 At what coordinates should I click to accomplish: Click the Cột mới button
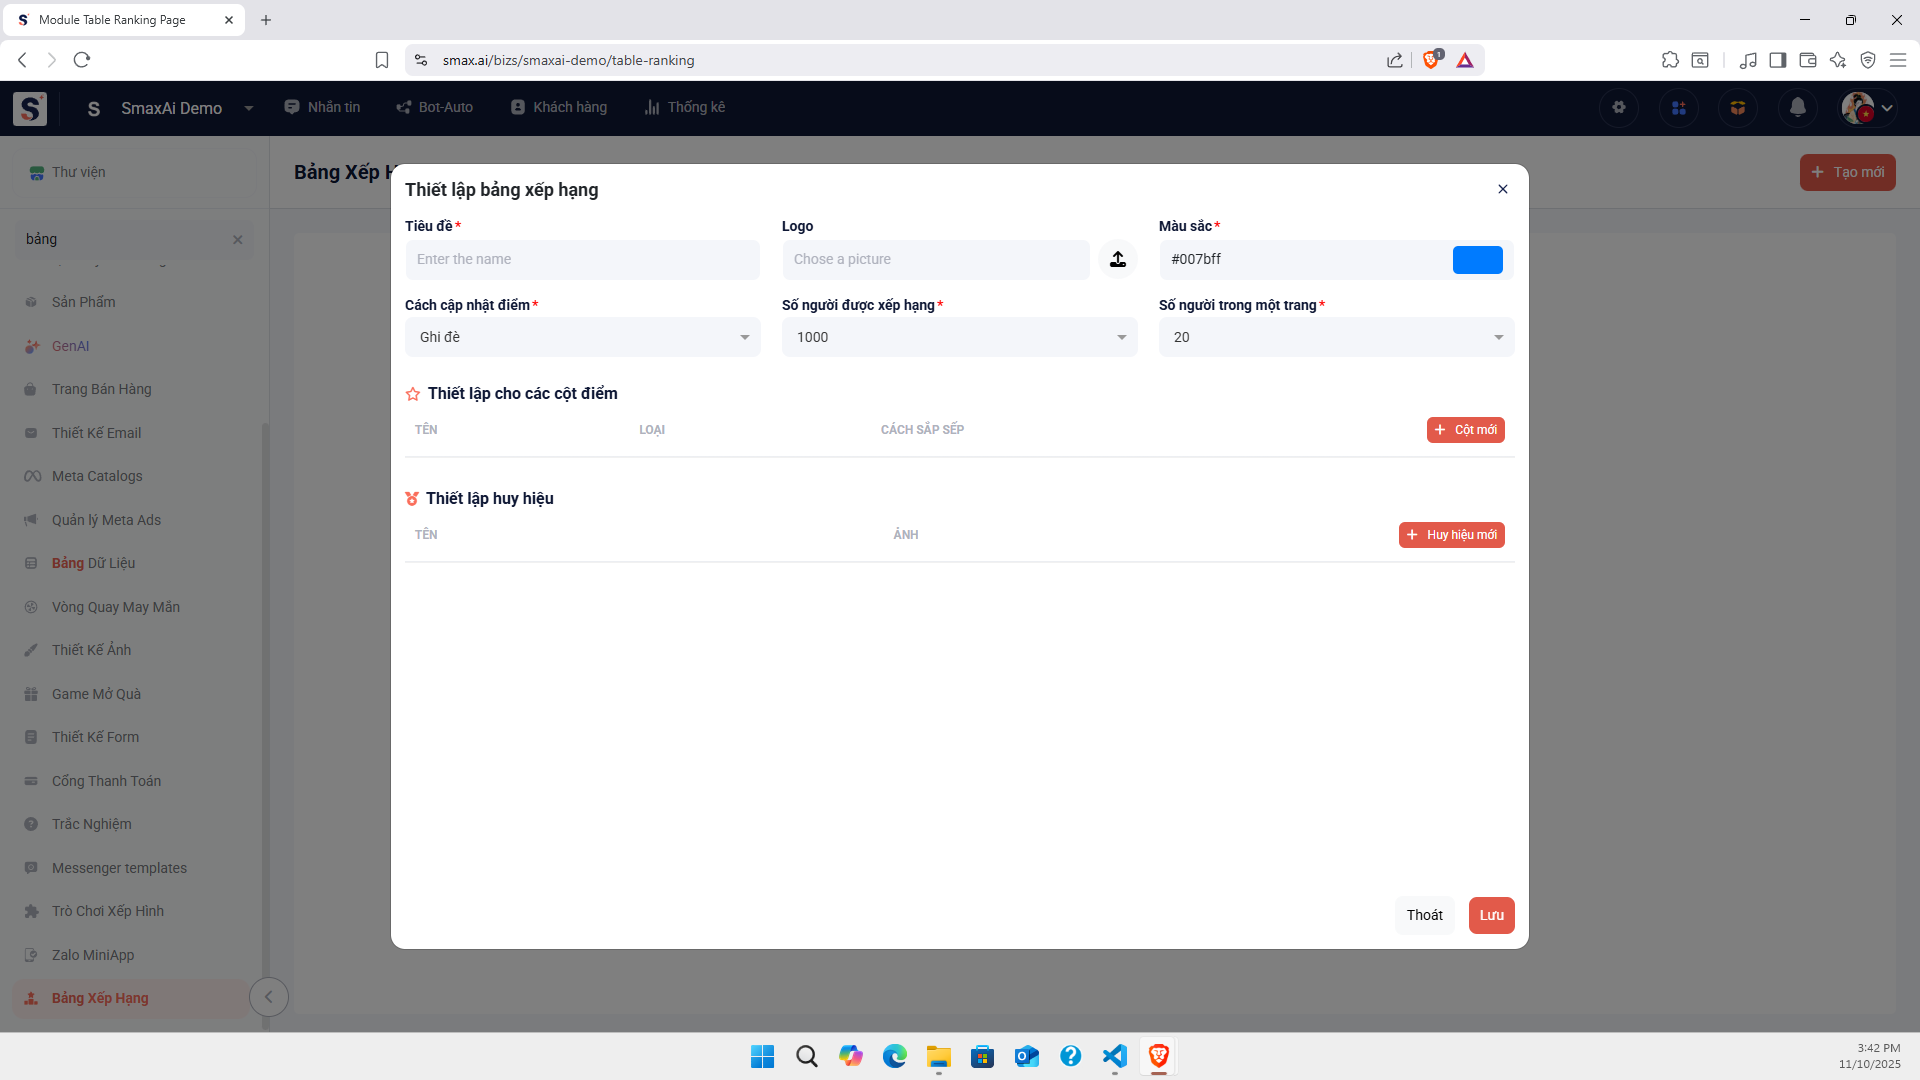click(1465, 430)
